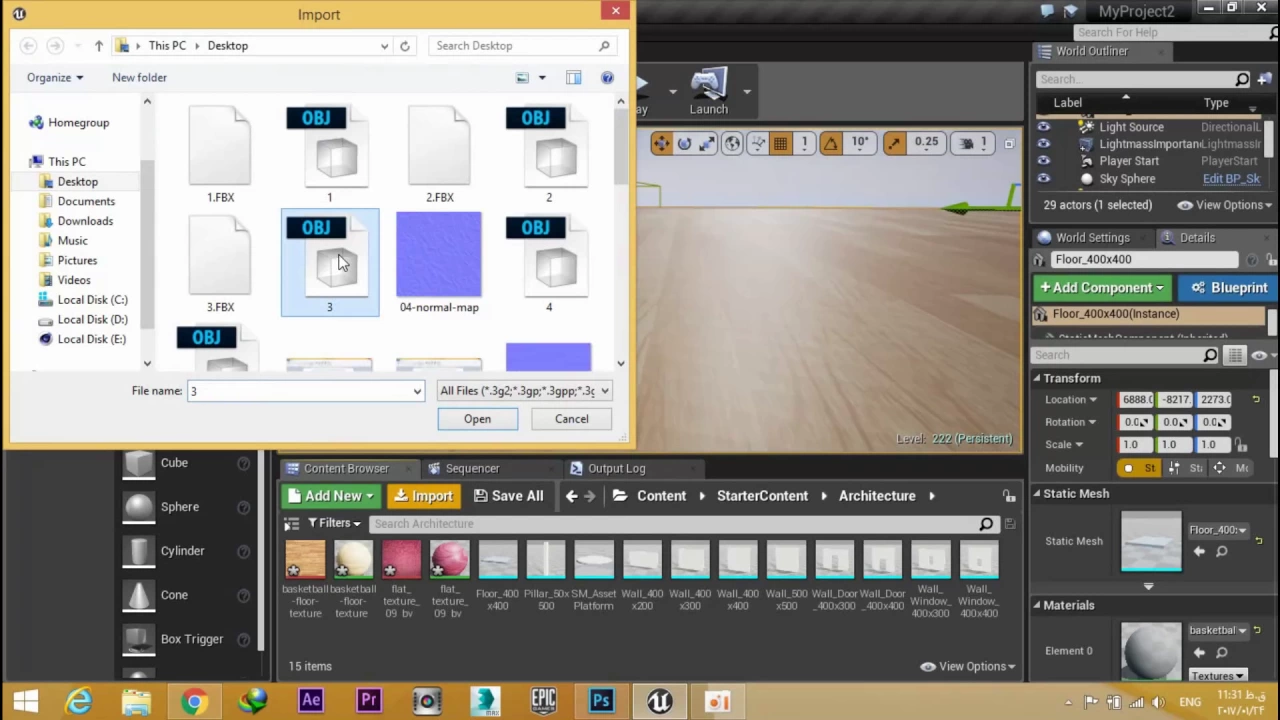Open Photoshop from the taskbar
The image size is (1280, 720).
[x=601, y=701]
